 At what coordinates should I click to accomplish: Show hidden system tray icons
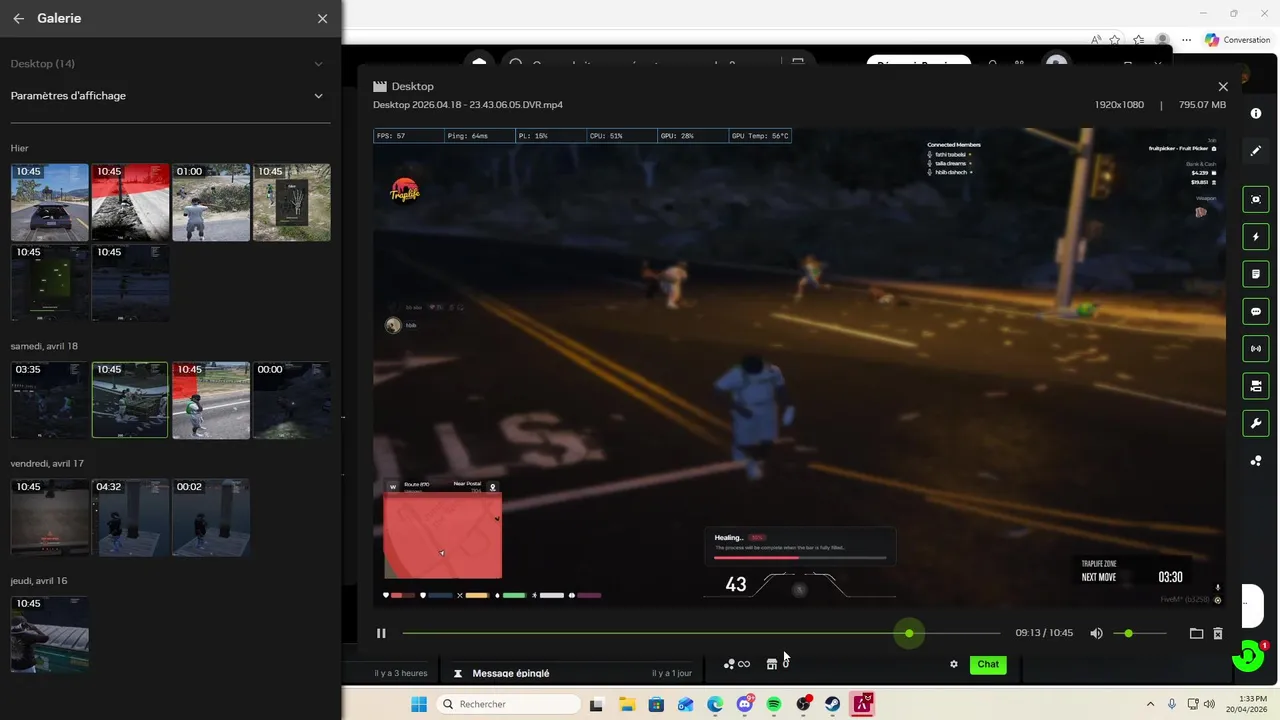tap(1150, 704)
